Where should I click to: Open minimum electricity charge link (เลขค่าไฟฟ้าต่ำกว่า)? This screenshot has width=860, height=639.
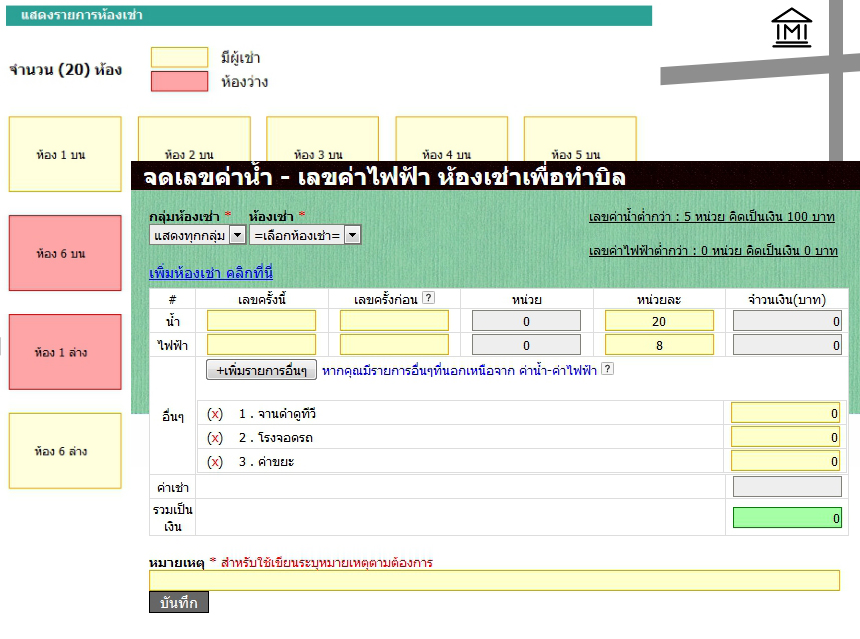coord(713,251)
